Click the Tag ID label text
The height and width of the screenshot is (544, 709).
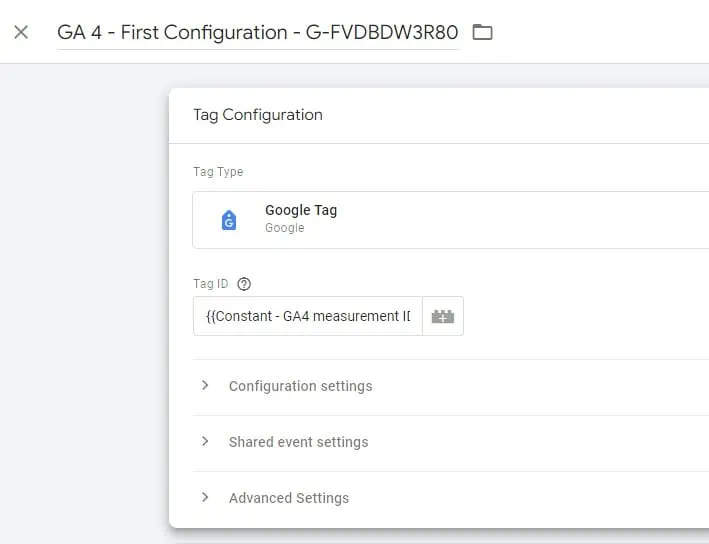click(x=211, y=284)
